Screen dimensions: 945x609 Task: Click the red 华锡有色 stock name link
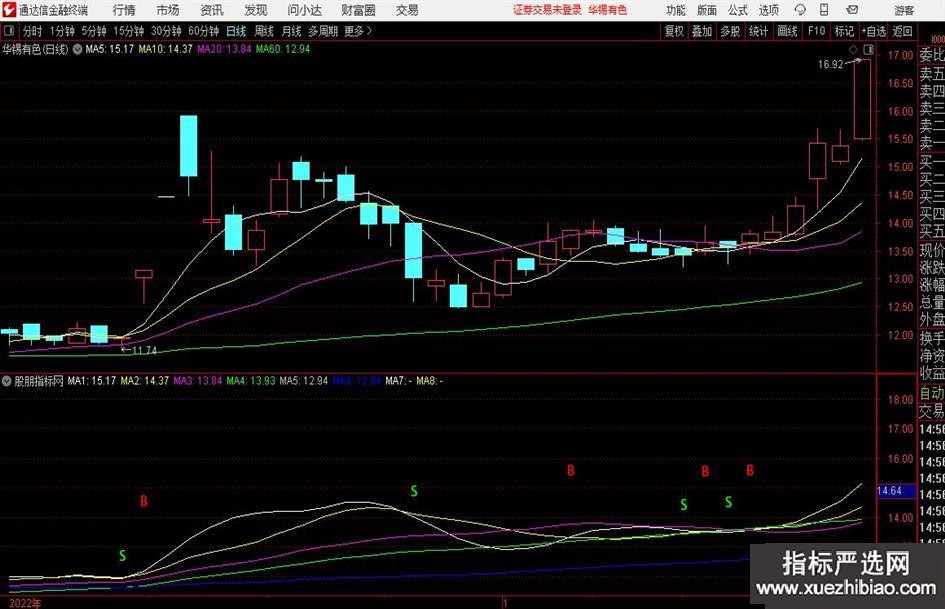coord(608,10)
